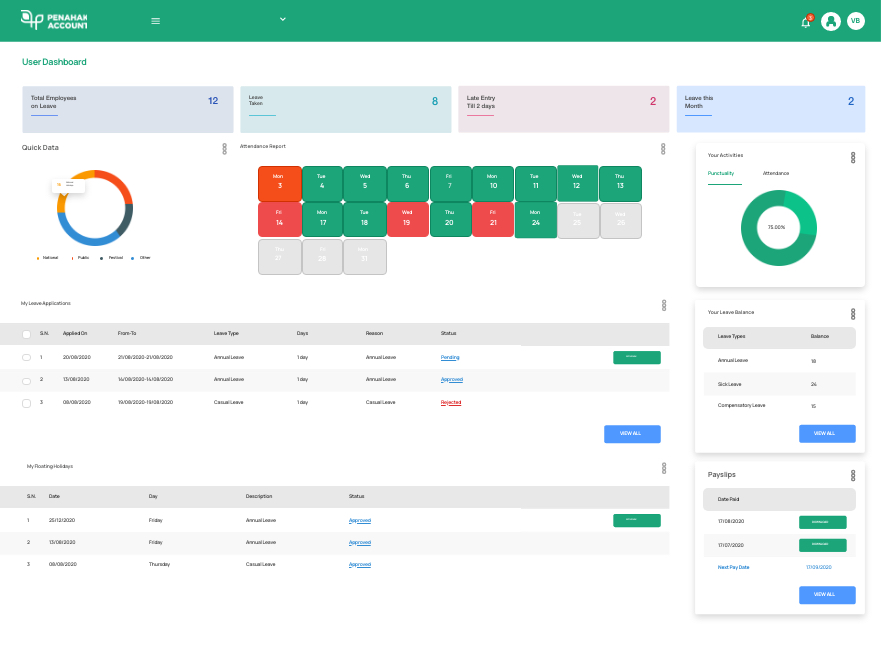Open Quick Data options menu dots
This screenshot has width=881, height=664.
pyautogui.click(x=225, y=149)
